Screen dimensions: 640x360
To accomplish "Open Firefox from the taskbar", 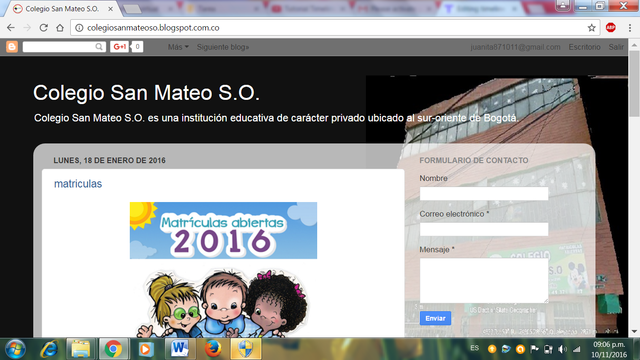I will pyautogui.click(x=213, y=349).
